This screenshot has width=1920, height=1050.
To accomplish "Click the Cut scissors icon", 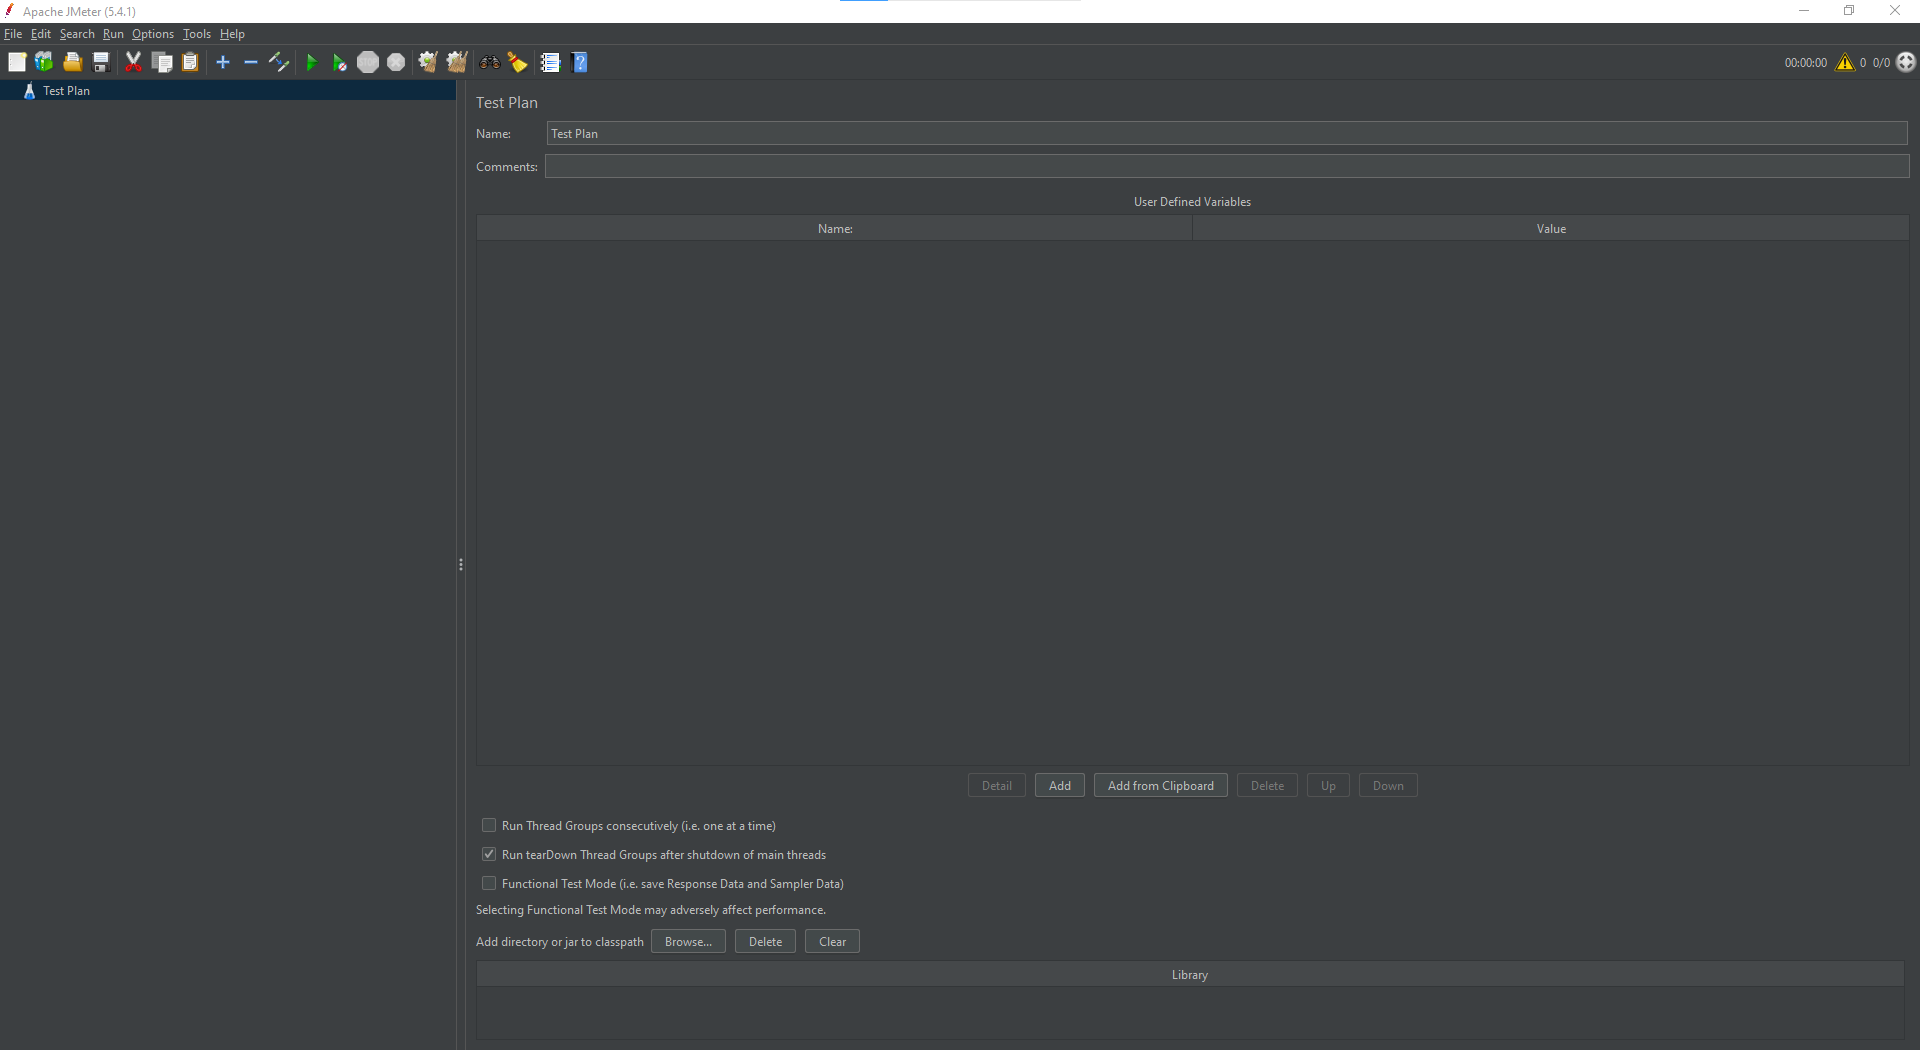I will pyautogui.click(x=133, y=62).
